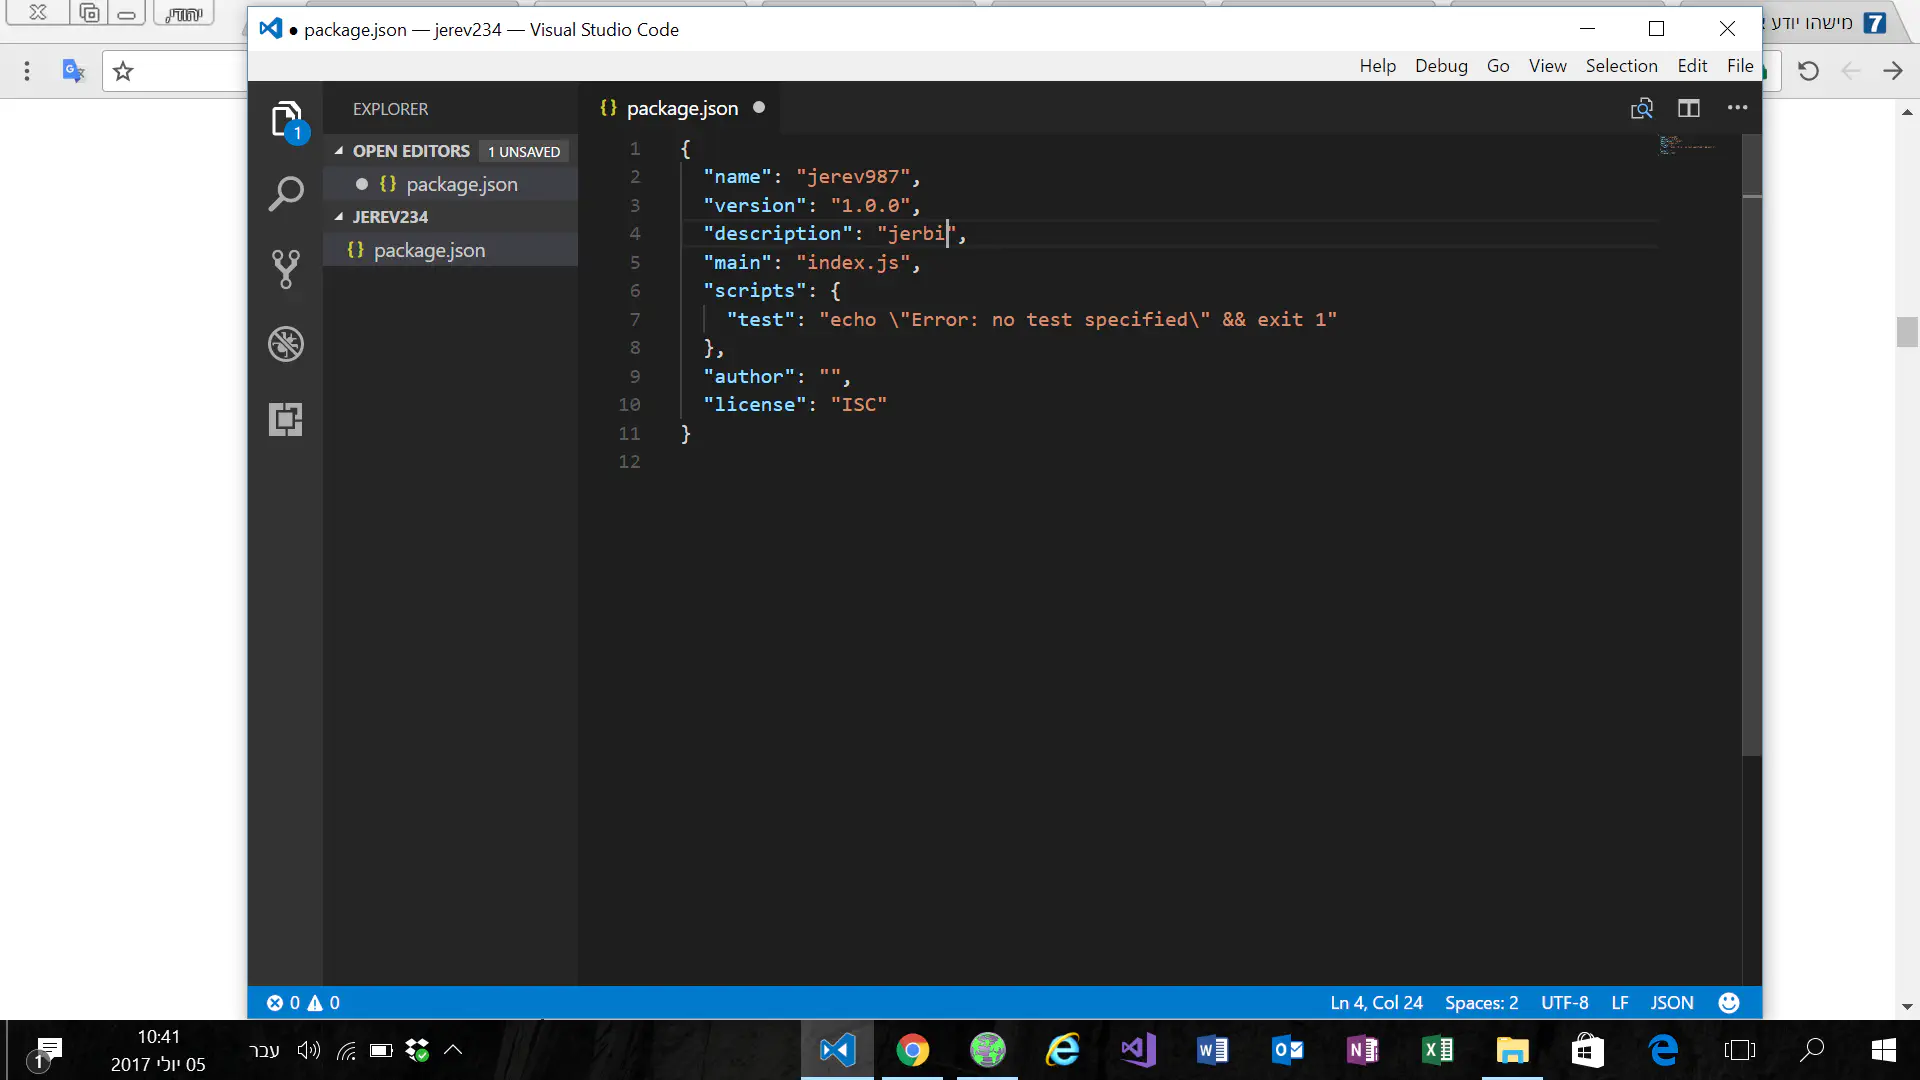Open the errors and warnings counter
The image size is (1920, 1080).
tap(303, 1002)
